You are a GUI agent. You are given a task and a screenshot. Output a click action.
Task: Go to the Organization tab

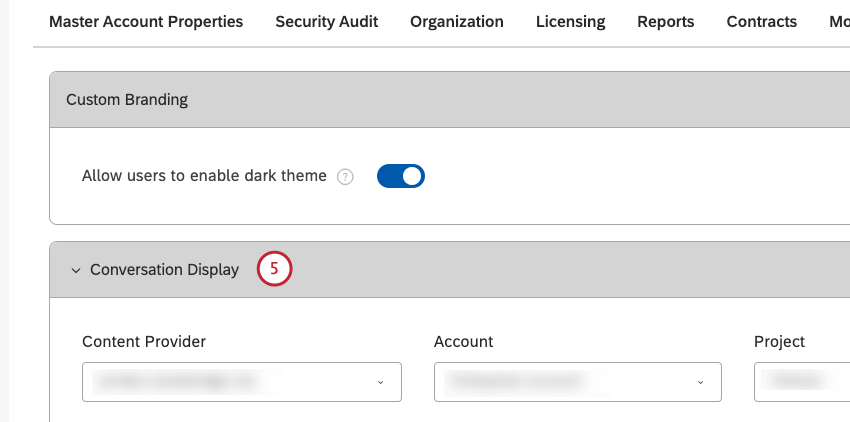[x=457, y=21]
